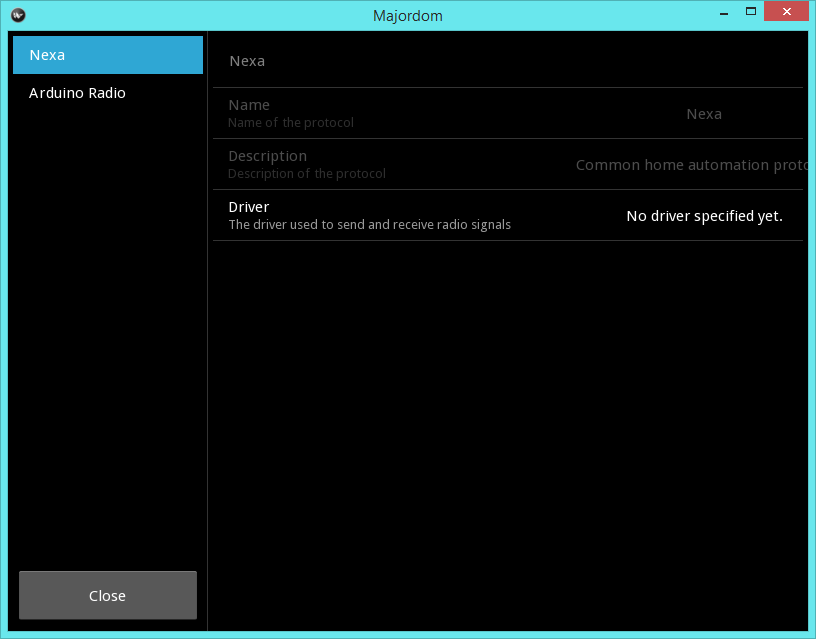Screen dimensions: 816x639
Task: Click the Majordom app icon in title bar
Action: (18, 15)
